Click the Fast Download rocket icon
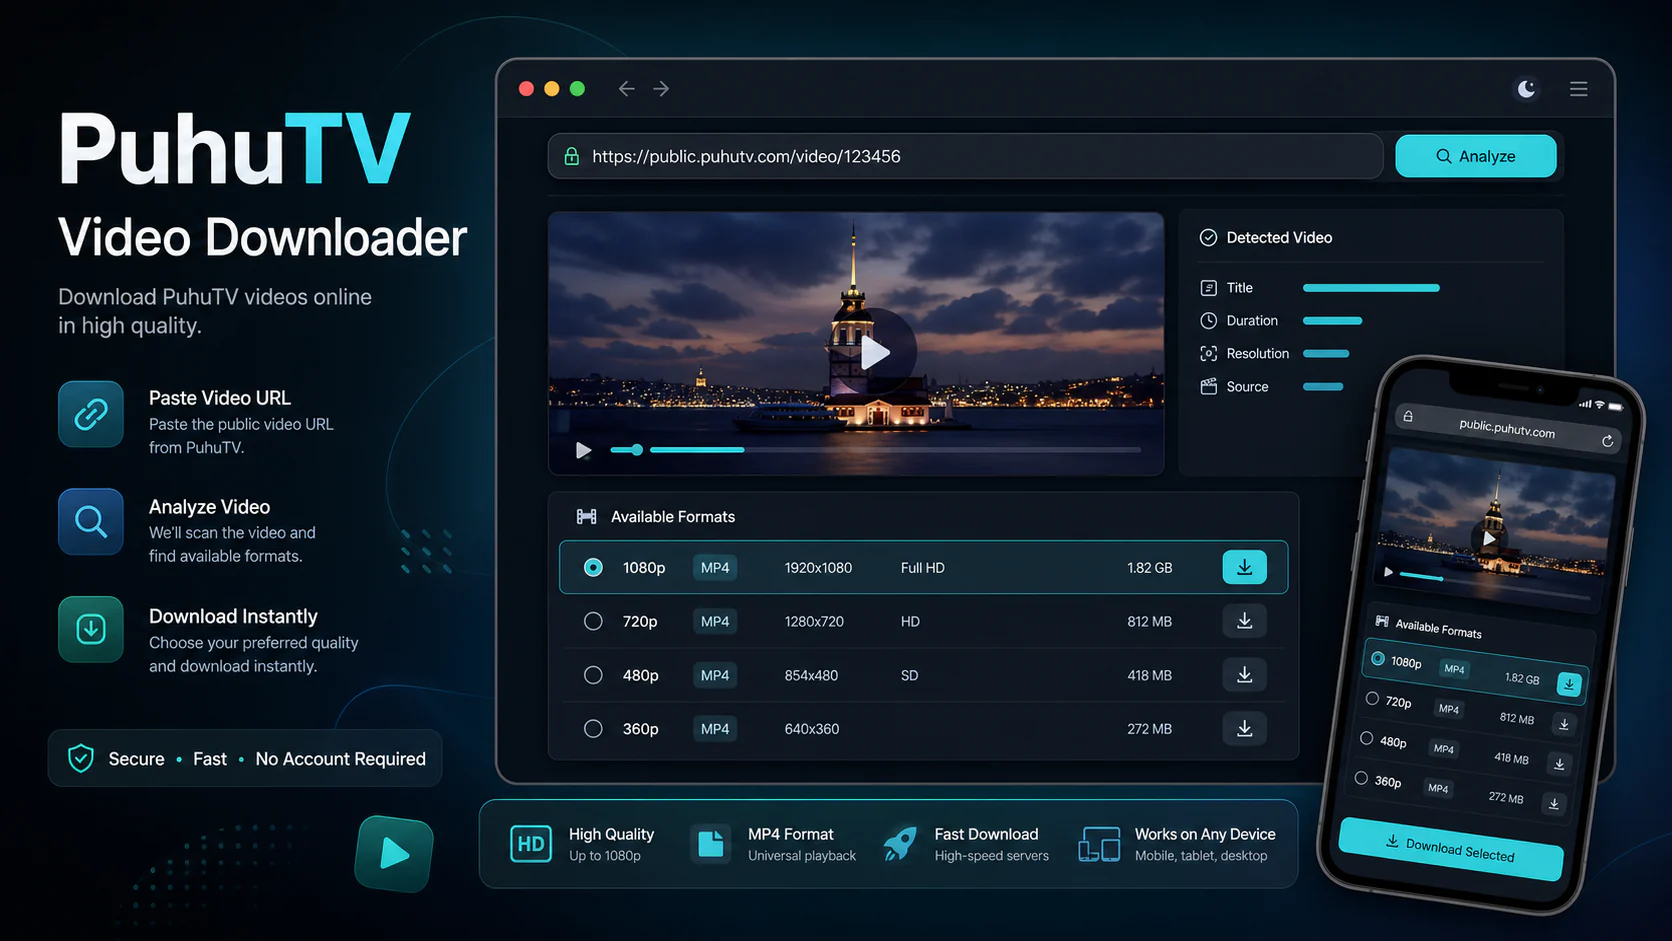1672x941 pixels. tap(899, 844)
